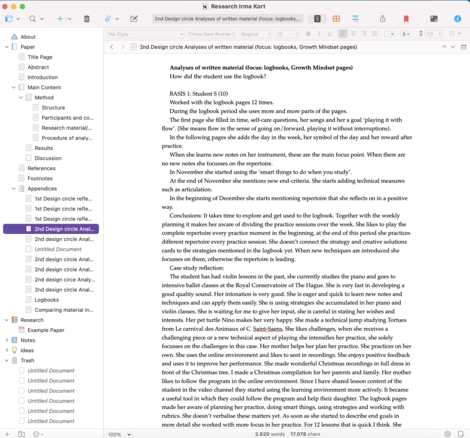This screenshot has width=470, height=438.
Task: Open the add item dropdown arrow
Action: 69,19
